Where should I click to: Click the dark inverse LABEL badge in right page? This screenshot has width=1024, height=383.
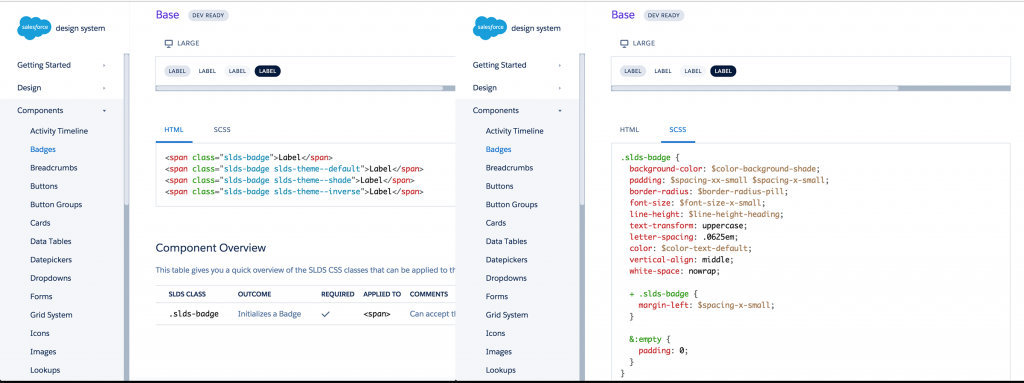tap(723, 71)
